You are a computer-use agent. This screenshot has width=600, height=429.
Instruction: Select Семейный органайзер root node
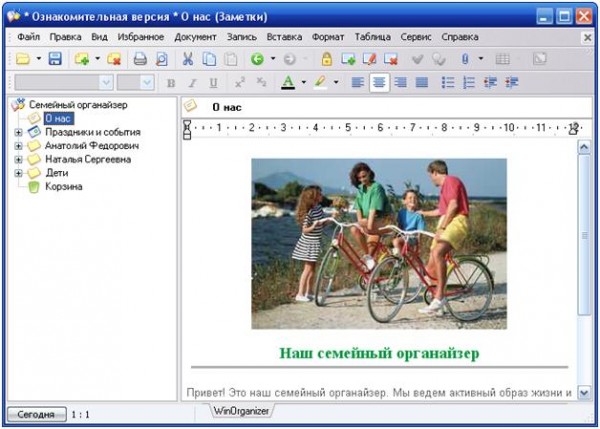pyautogui.click(x=78, y=105)
